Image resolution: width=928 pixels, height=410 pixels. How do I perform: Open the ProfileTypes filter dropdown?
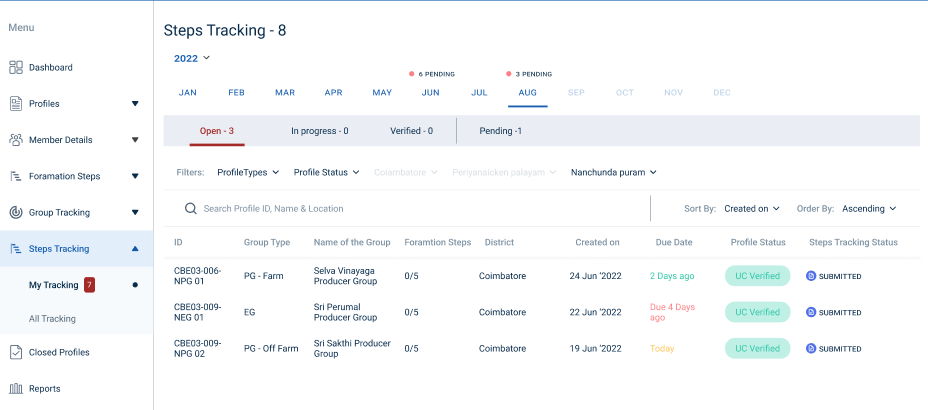click(248, 172)
